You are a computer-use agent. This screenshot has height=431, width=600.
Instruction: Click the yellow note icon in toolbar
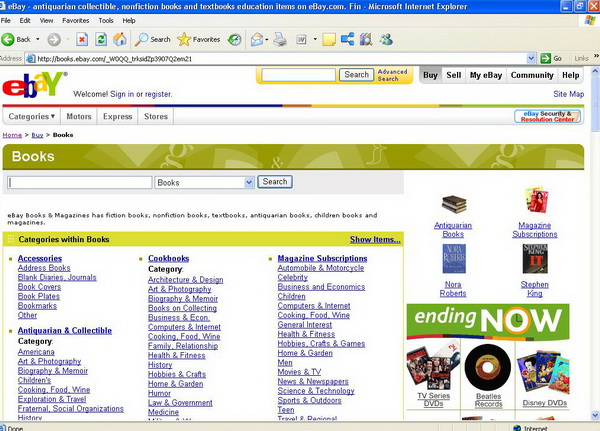[329, 39]
